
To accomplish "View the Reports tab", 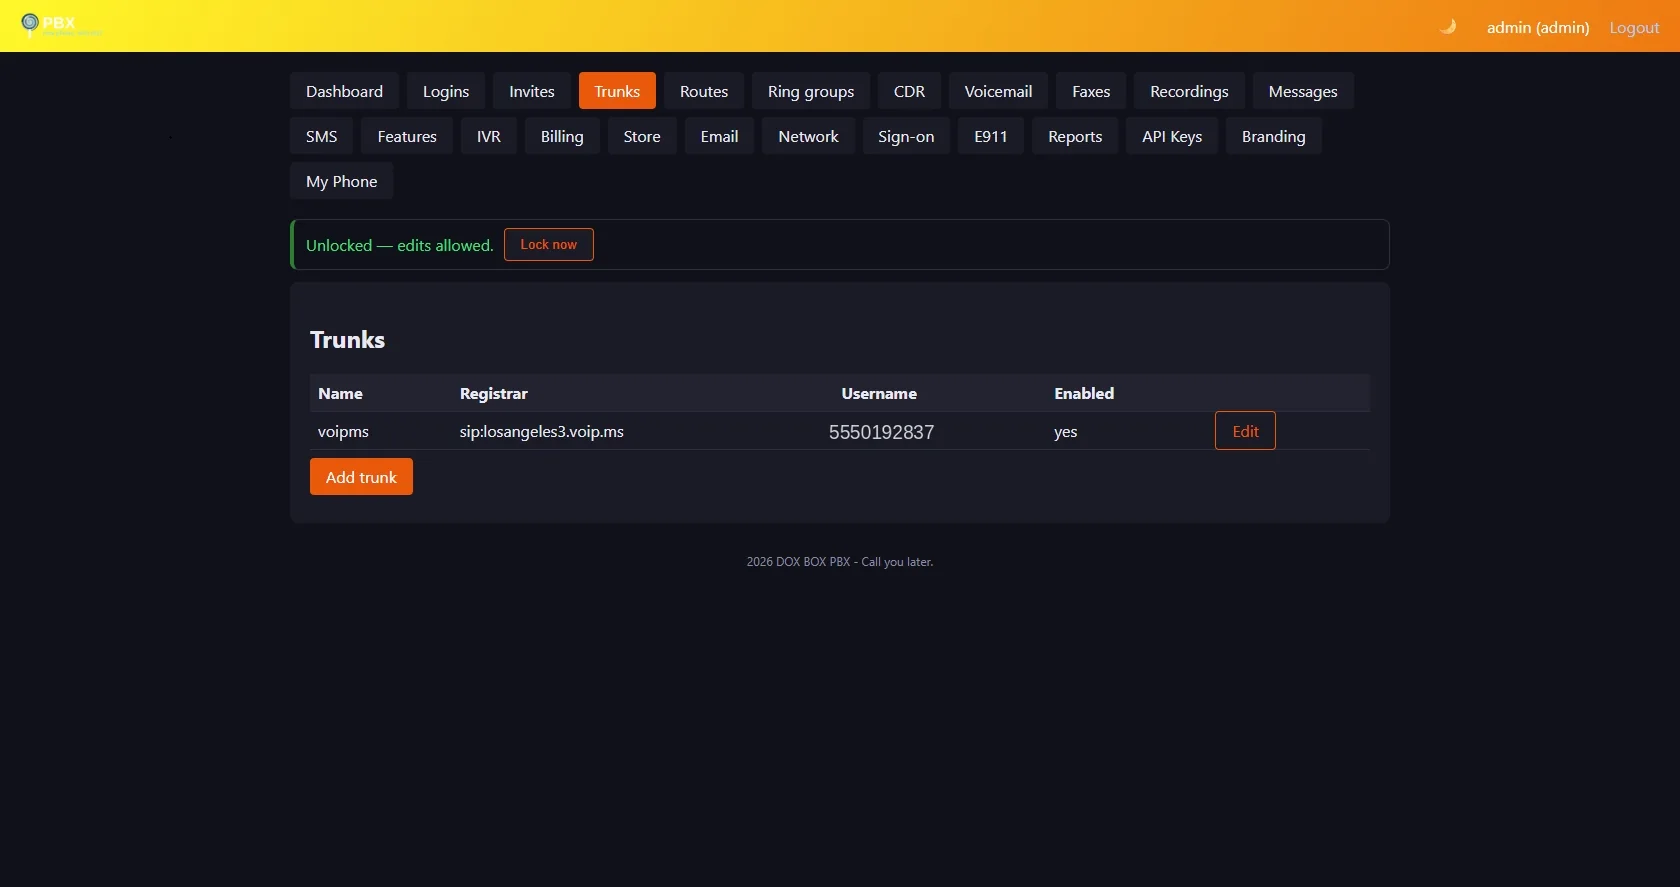I will (x=1075, y=136).
